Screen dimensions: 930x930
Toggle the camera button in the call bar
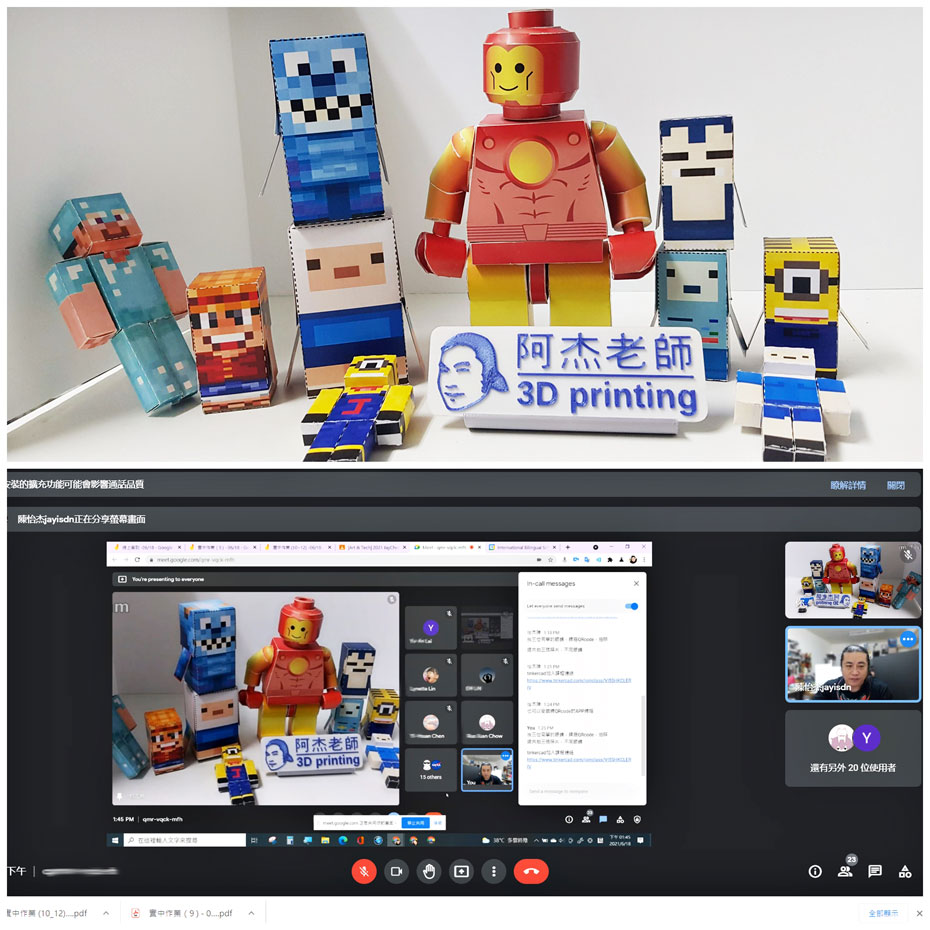[x=396, y=871]
